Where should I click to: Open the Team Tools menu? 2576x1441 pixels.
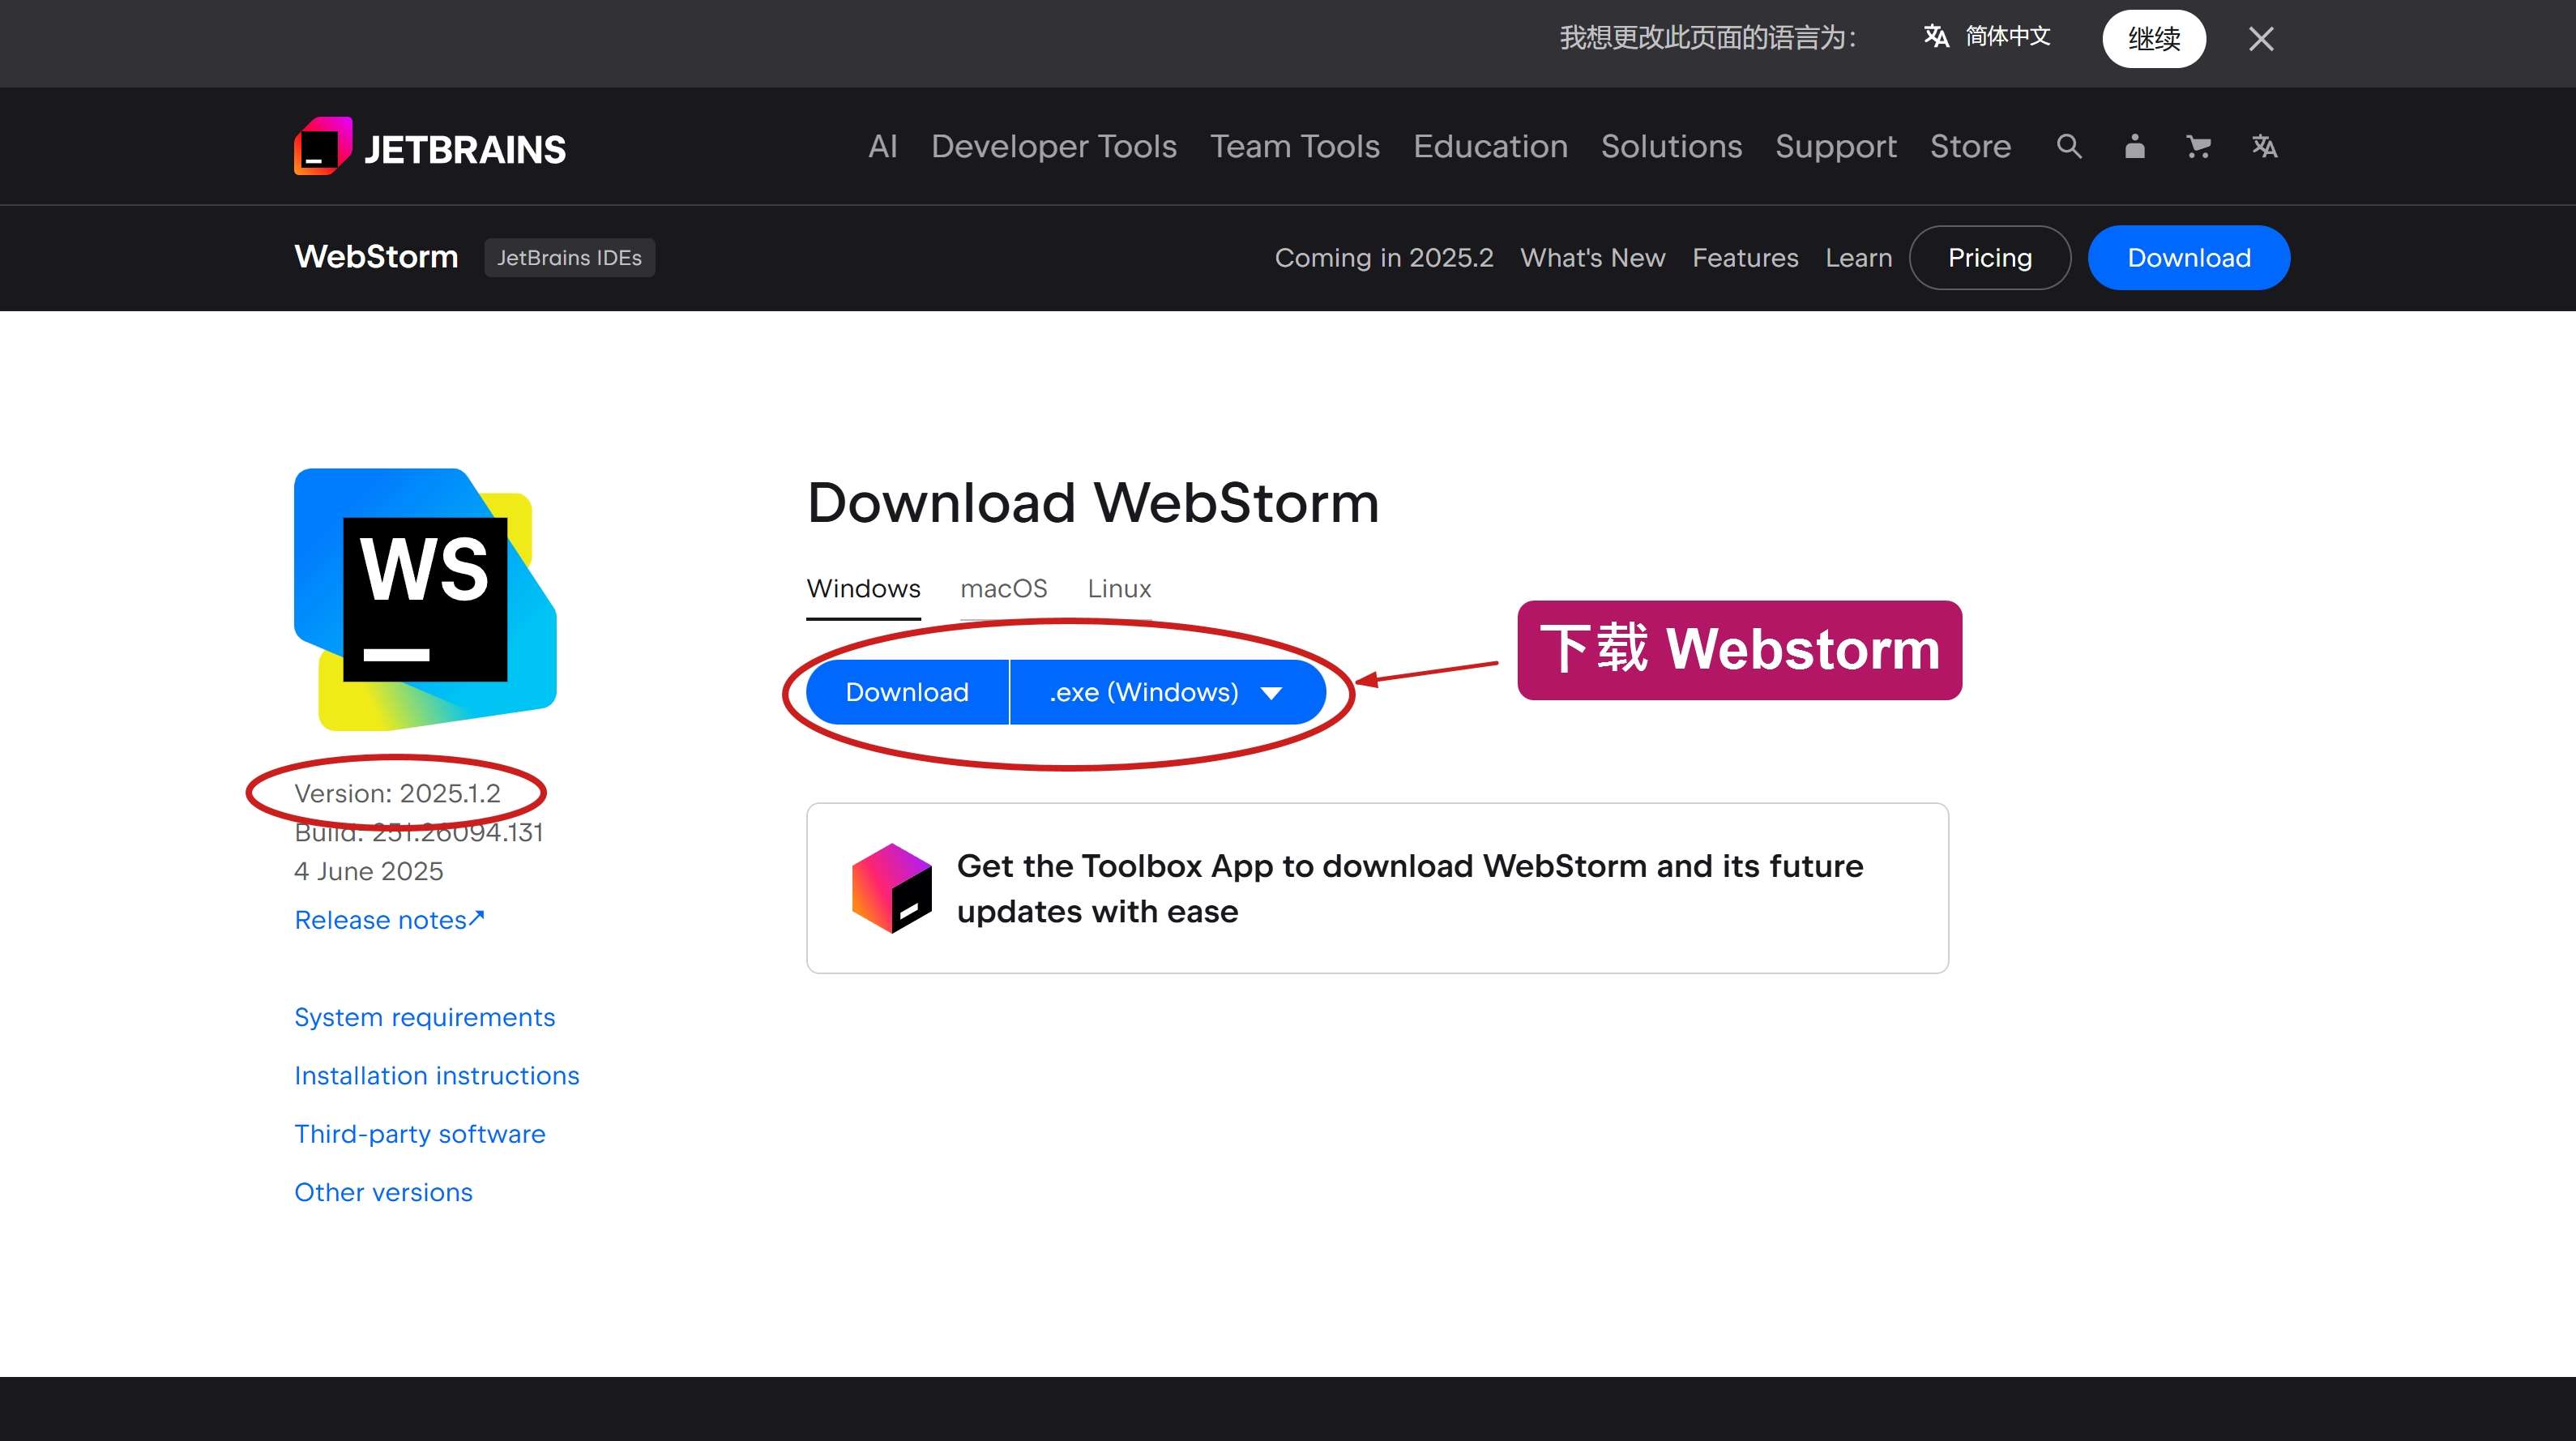(x=1295, y=147)
